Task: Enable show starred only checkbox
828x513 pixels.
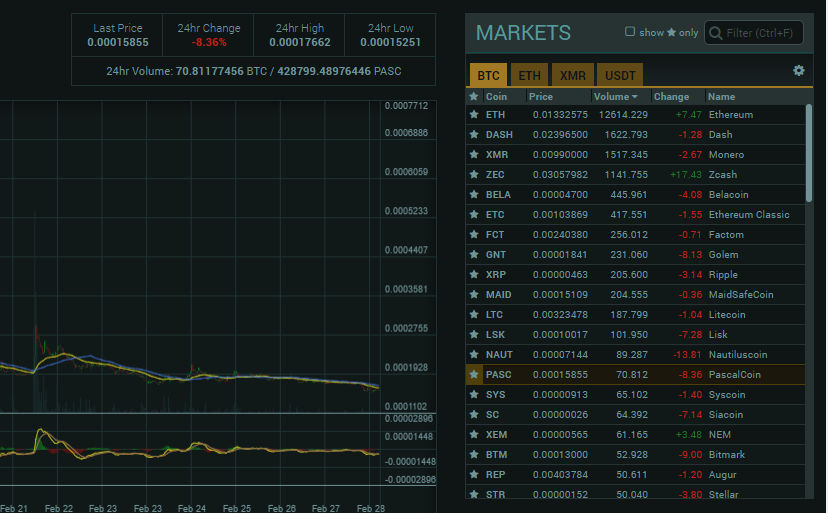Action: 629,32
